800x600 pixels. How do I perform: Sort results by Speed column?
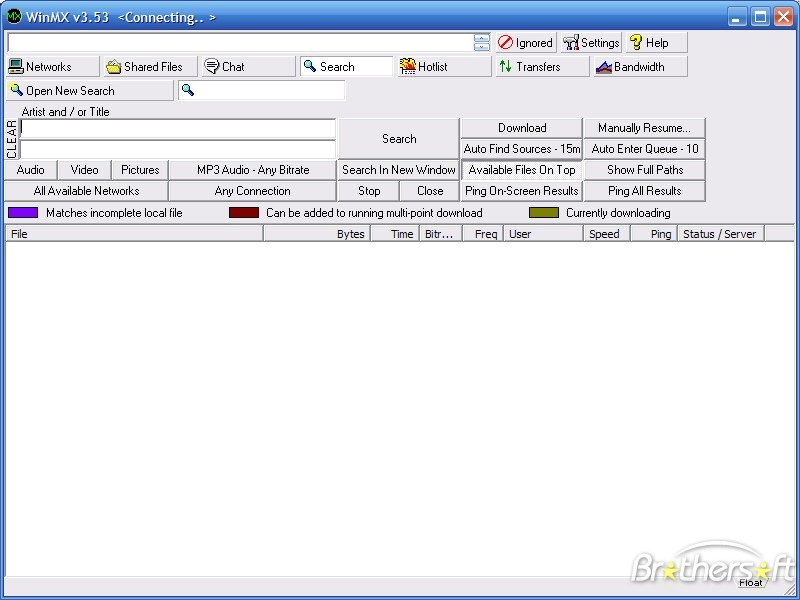(607, 234)
